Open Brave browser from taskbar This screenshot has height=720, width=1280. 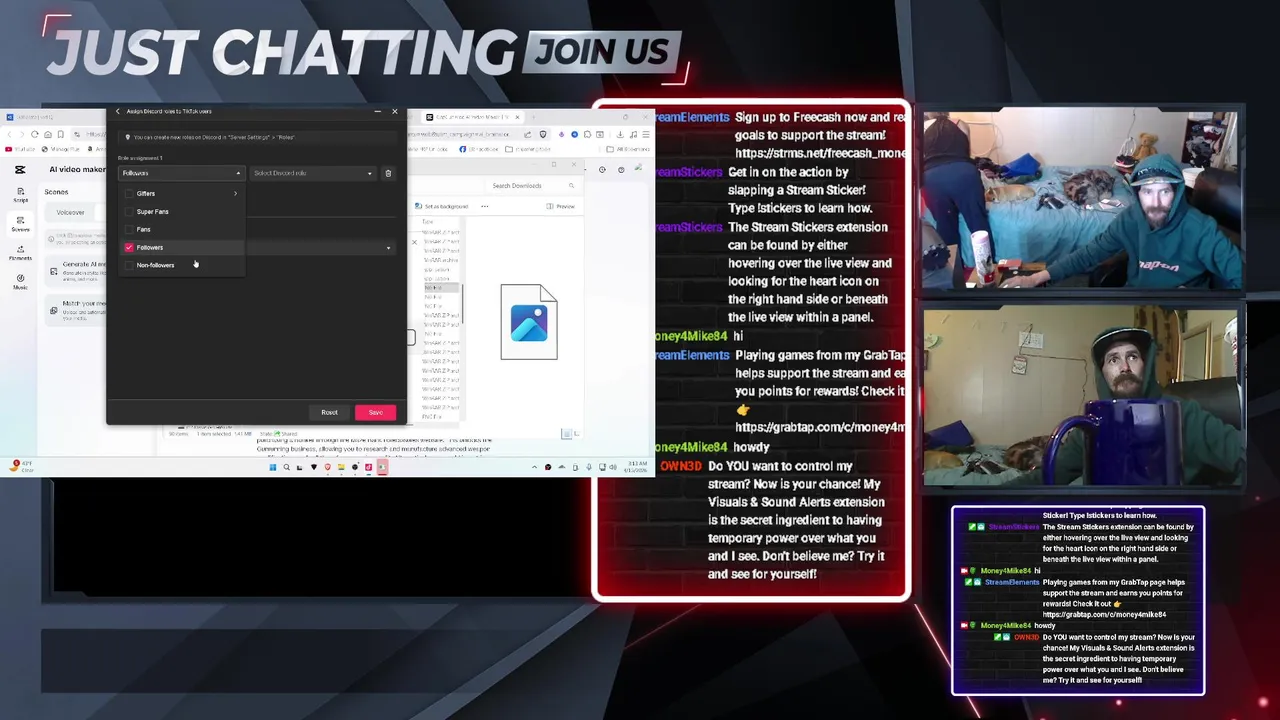pos(327,467)
